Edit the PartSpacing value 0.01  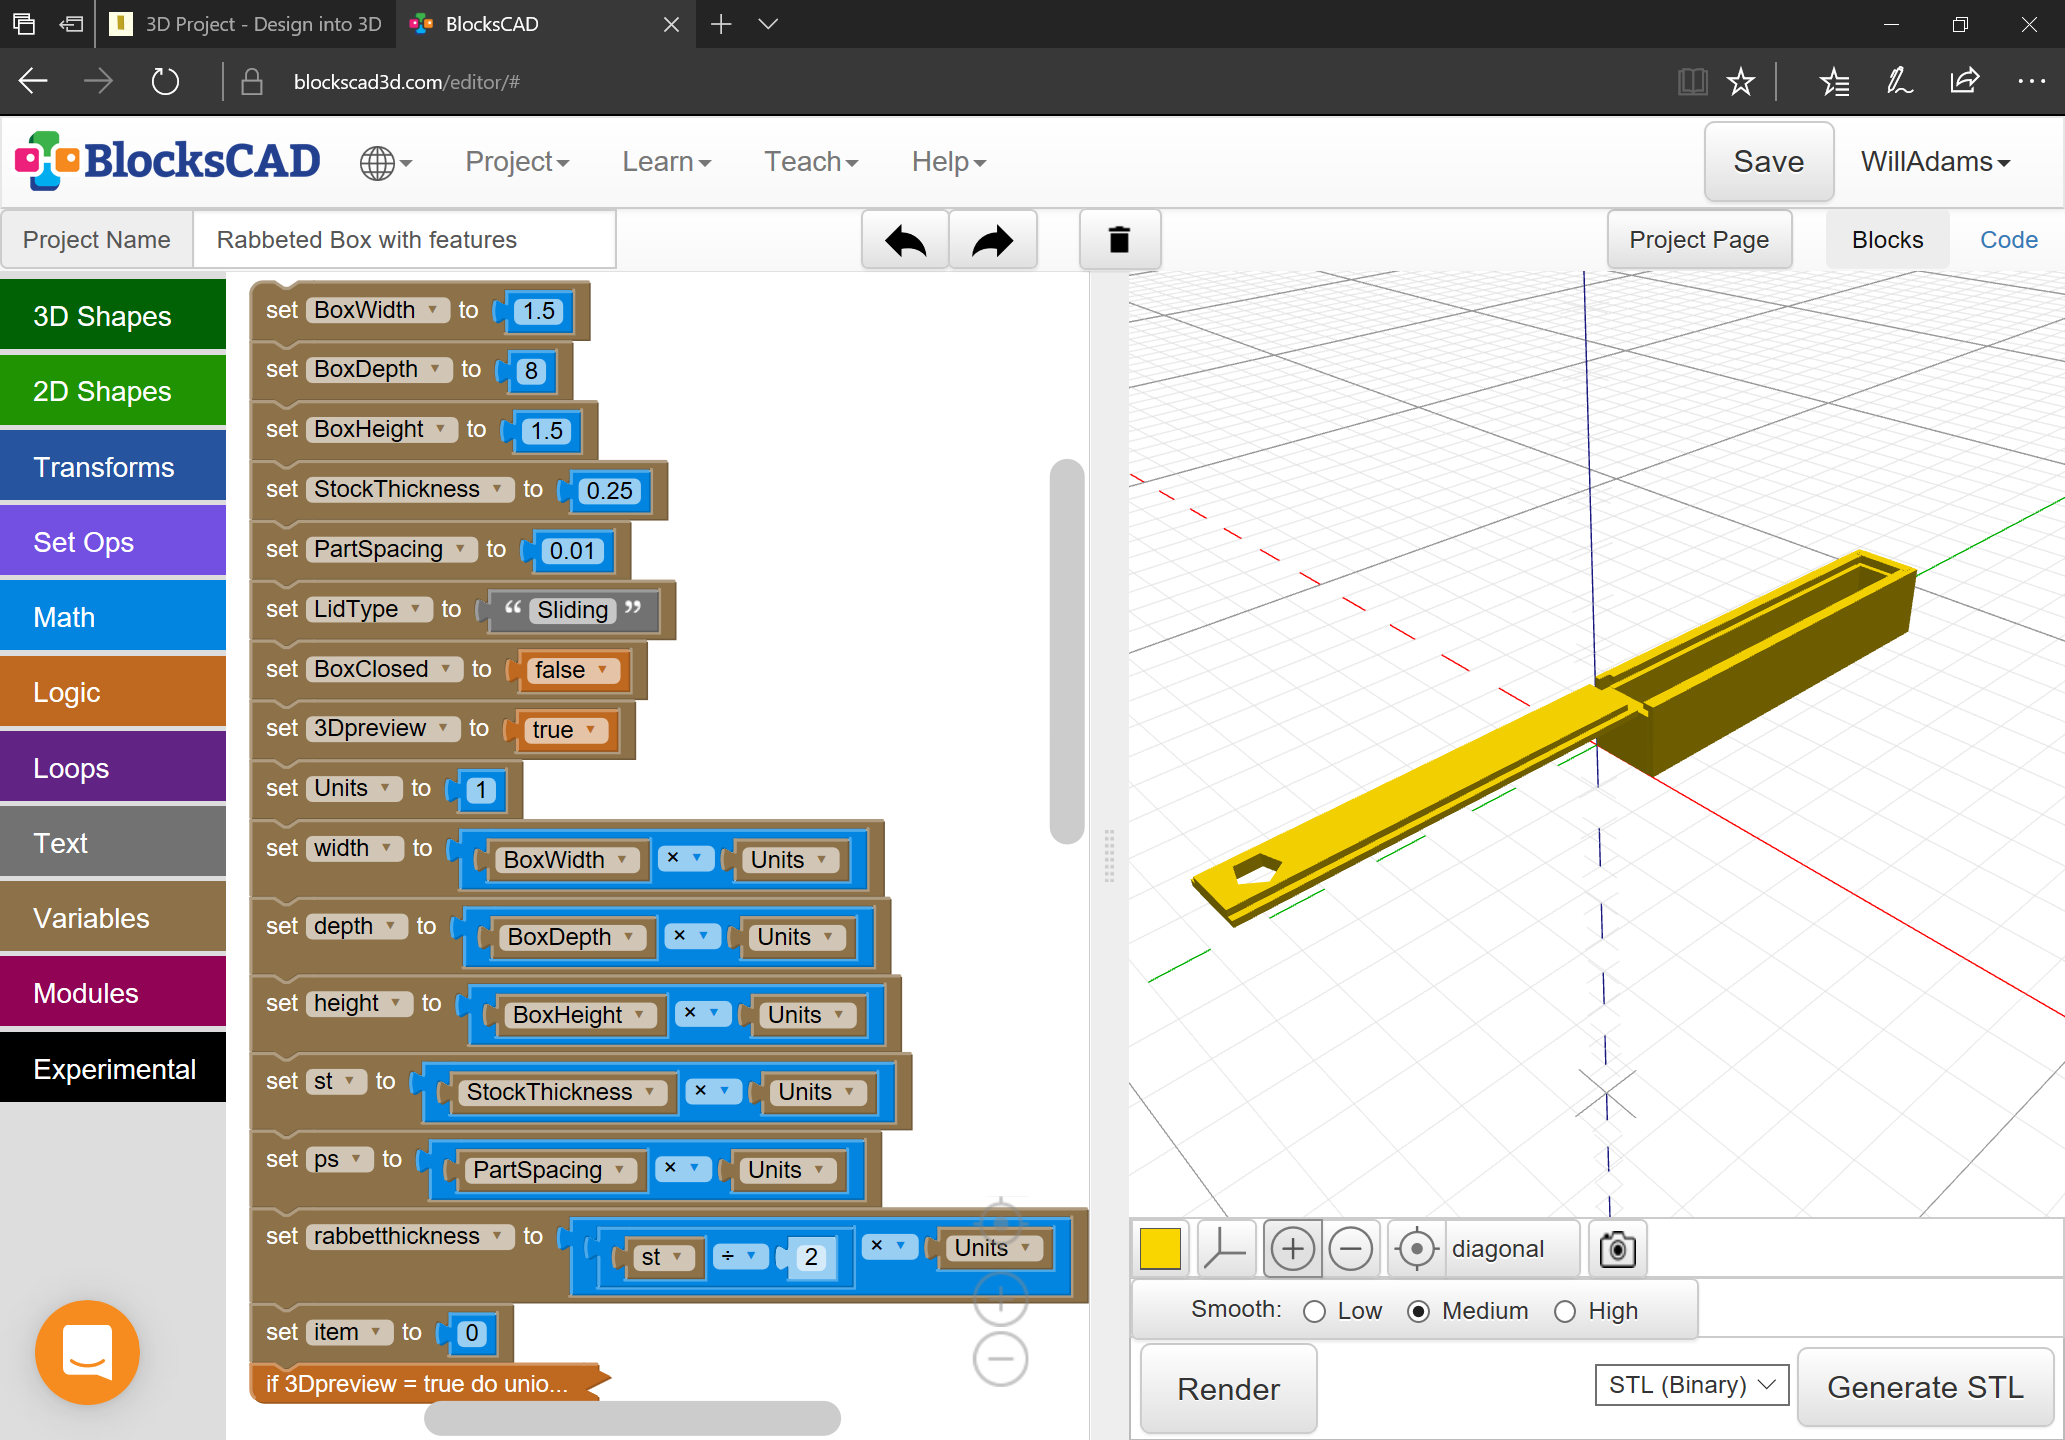pyautogui.click(x=572, y=551)
